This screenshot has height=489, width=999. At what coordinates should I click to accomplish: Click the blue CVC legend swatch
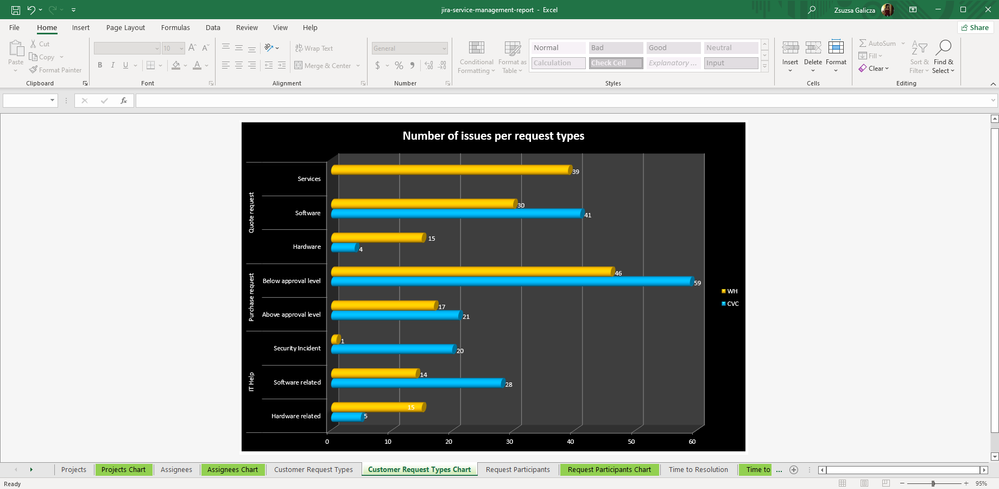click(723, 304)
